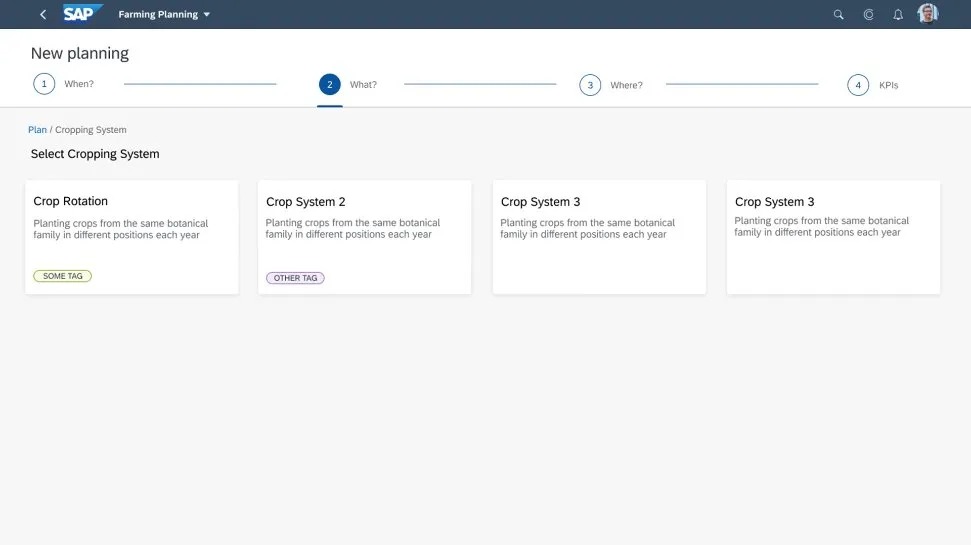Expand the Farming Planning dropdown menu
This screenshot has height=545, width=971.
206,15
